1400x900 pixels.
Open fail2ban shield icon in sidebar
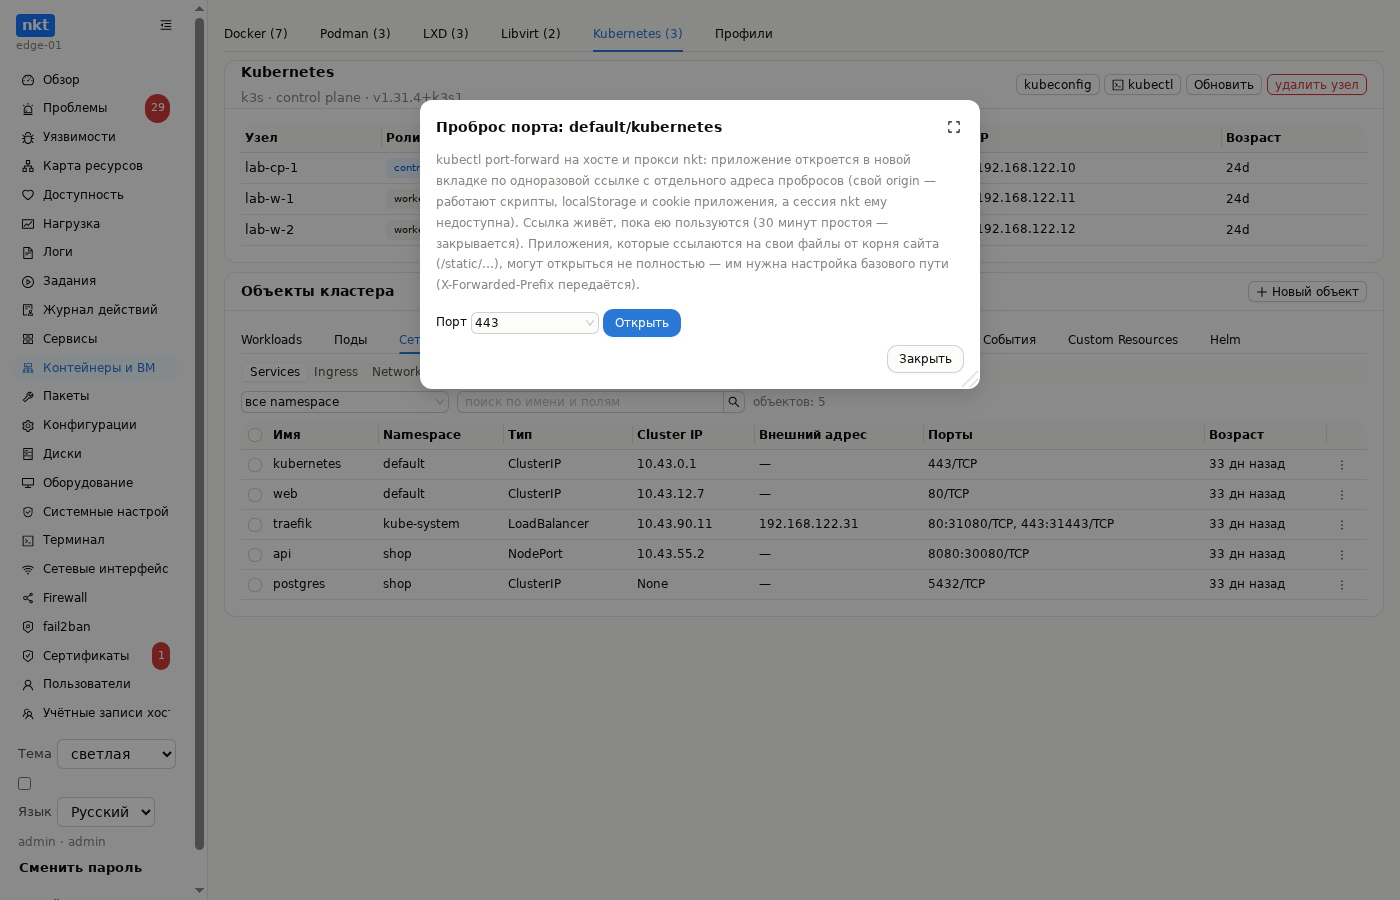(x=28, y=627)
